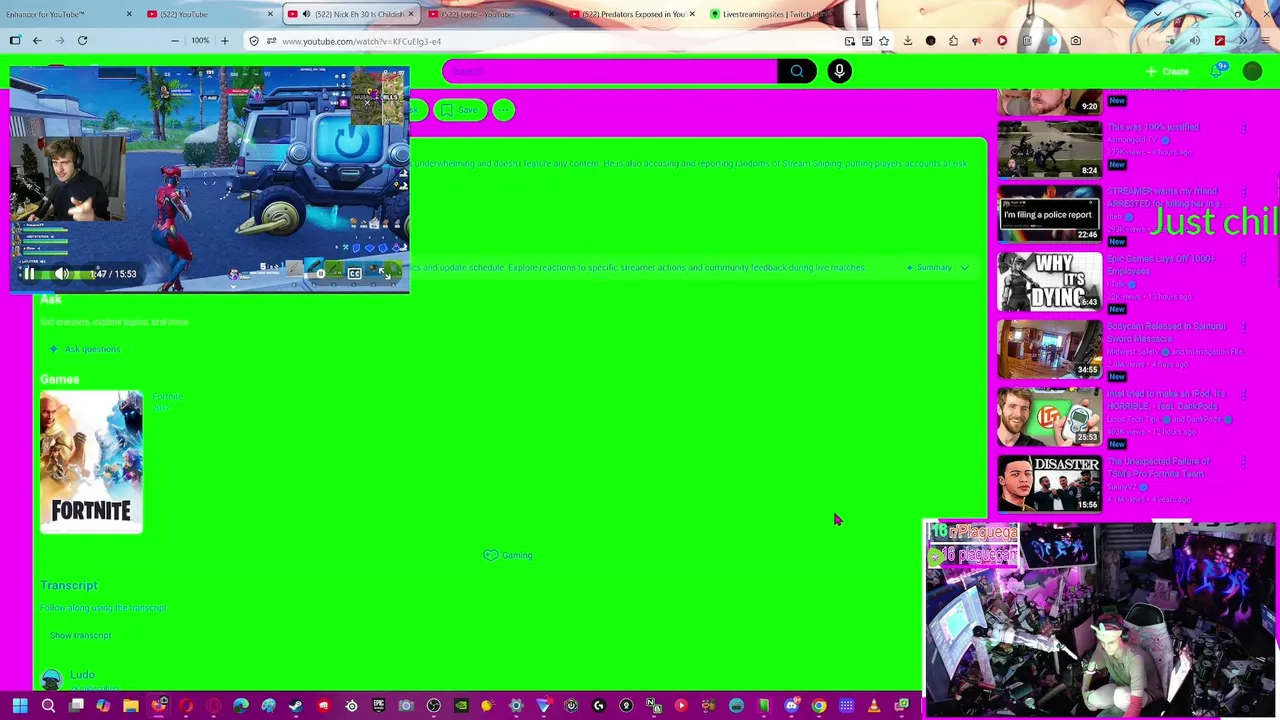1280x720 pixels.
Task: Go back with the browser back arrow
Action: (x=37, y=41)
